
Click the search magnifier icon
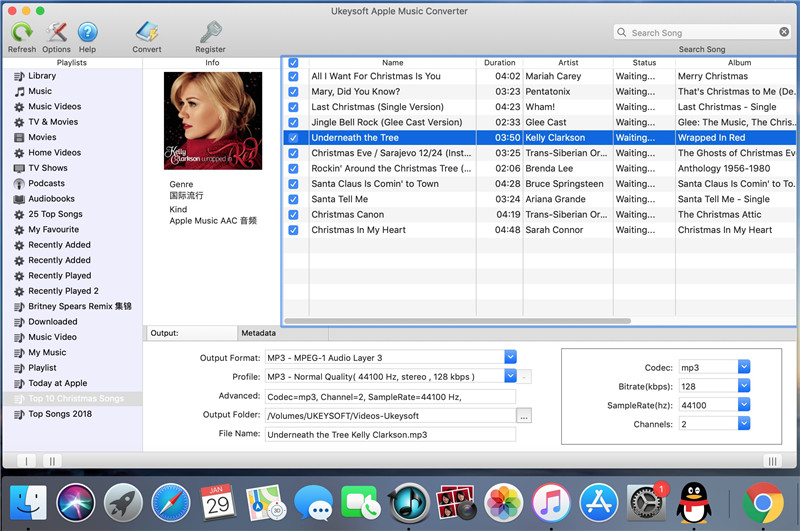[x=621, y=32]
